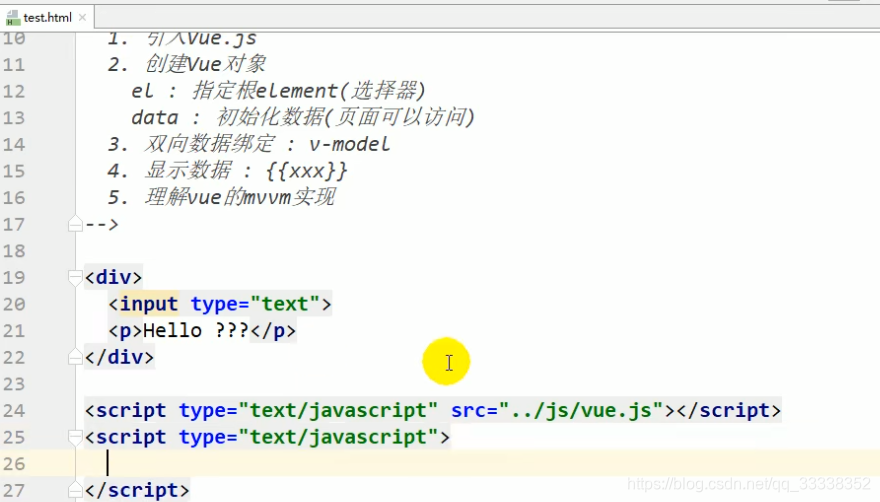
Task: Click the type="text" attribute on line 20
Action: [x=255, y=304]
